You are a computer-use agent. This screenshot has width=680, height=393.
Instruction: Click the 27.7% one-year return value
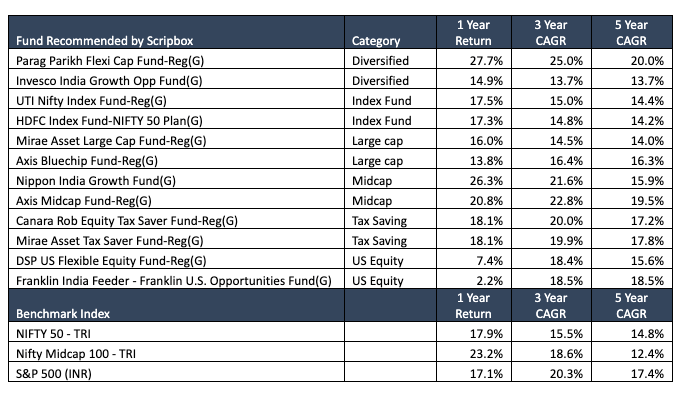[486, 61]
